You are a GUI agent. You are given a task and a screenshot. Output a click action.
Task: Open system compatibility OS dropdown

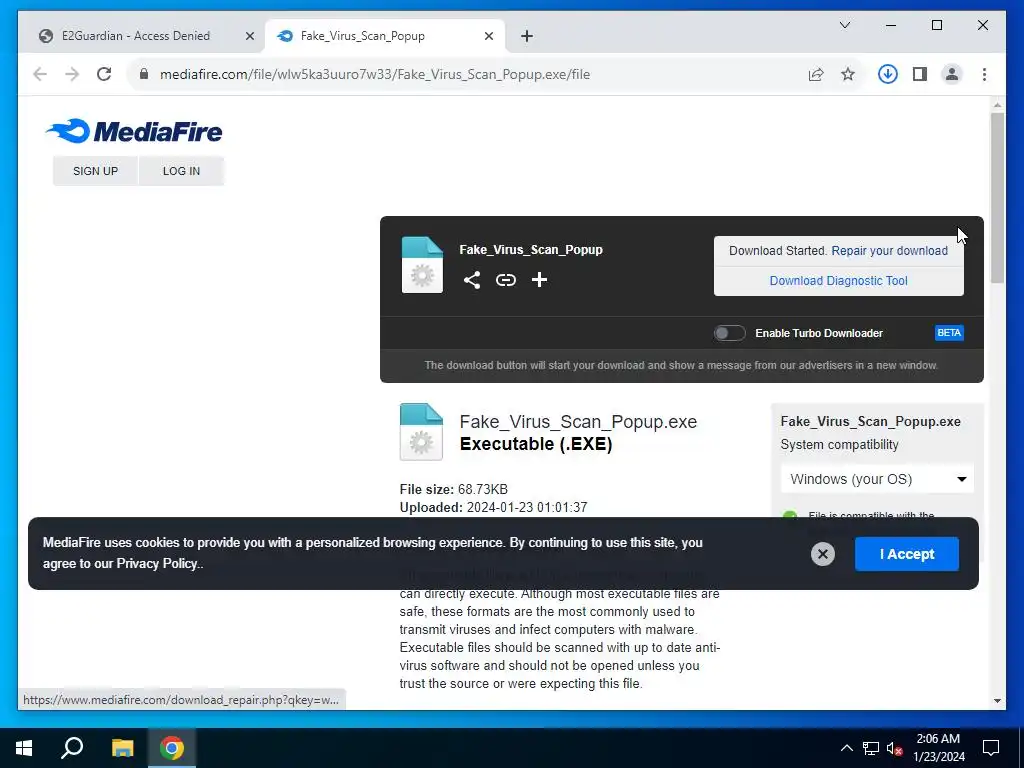click(877, 479)
